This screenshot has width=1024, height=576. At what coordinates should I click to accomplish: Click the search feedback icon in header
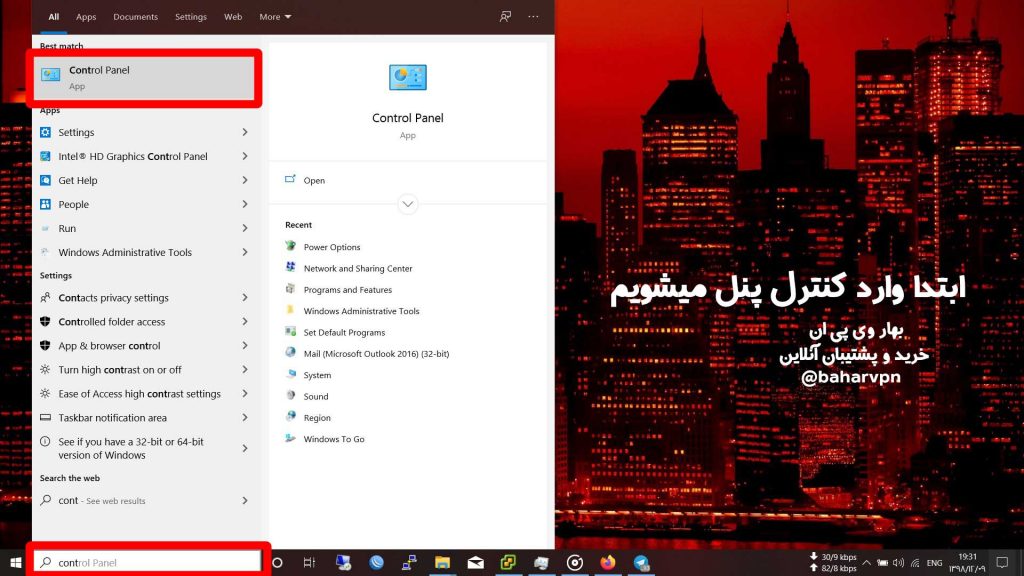click(x=505, y=17)
